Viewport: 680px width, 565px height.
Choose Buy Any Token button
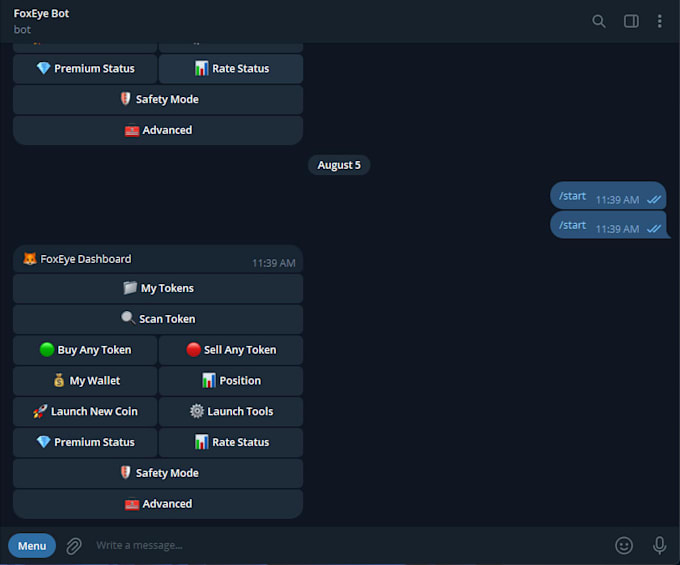(x=85, y=350)
